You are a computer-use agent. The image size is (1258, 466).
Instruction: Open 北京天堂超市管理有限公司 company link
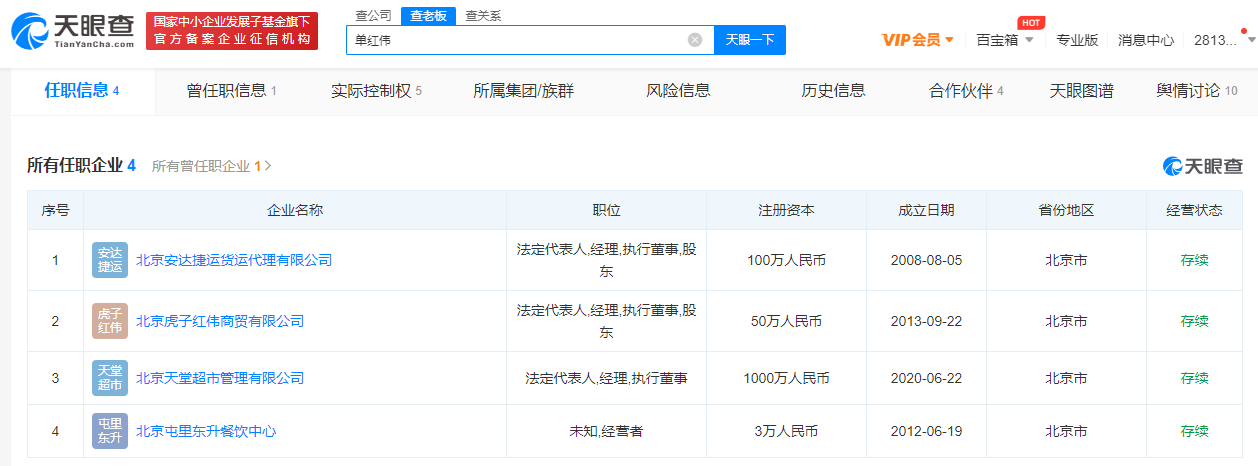click(x=220, y=378)
